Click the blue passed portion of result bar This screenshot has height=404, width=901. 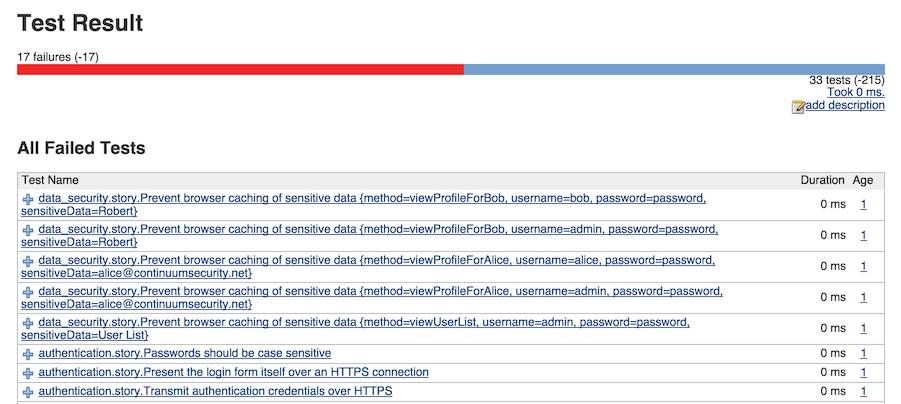click(x=674, y=70)
